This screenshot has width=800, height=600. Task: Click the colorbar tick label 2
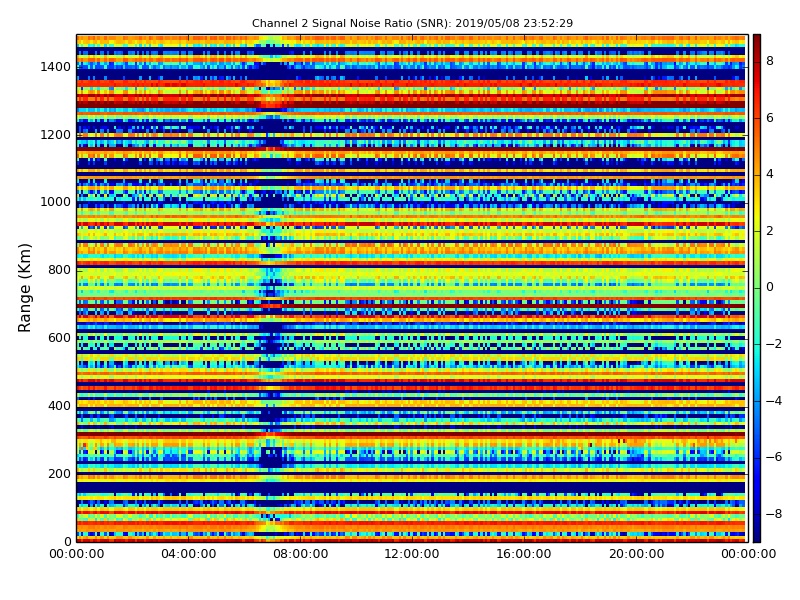tap(770, 231)
